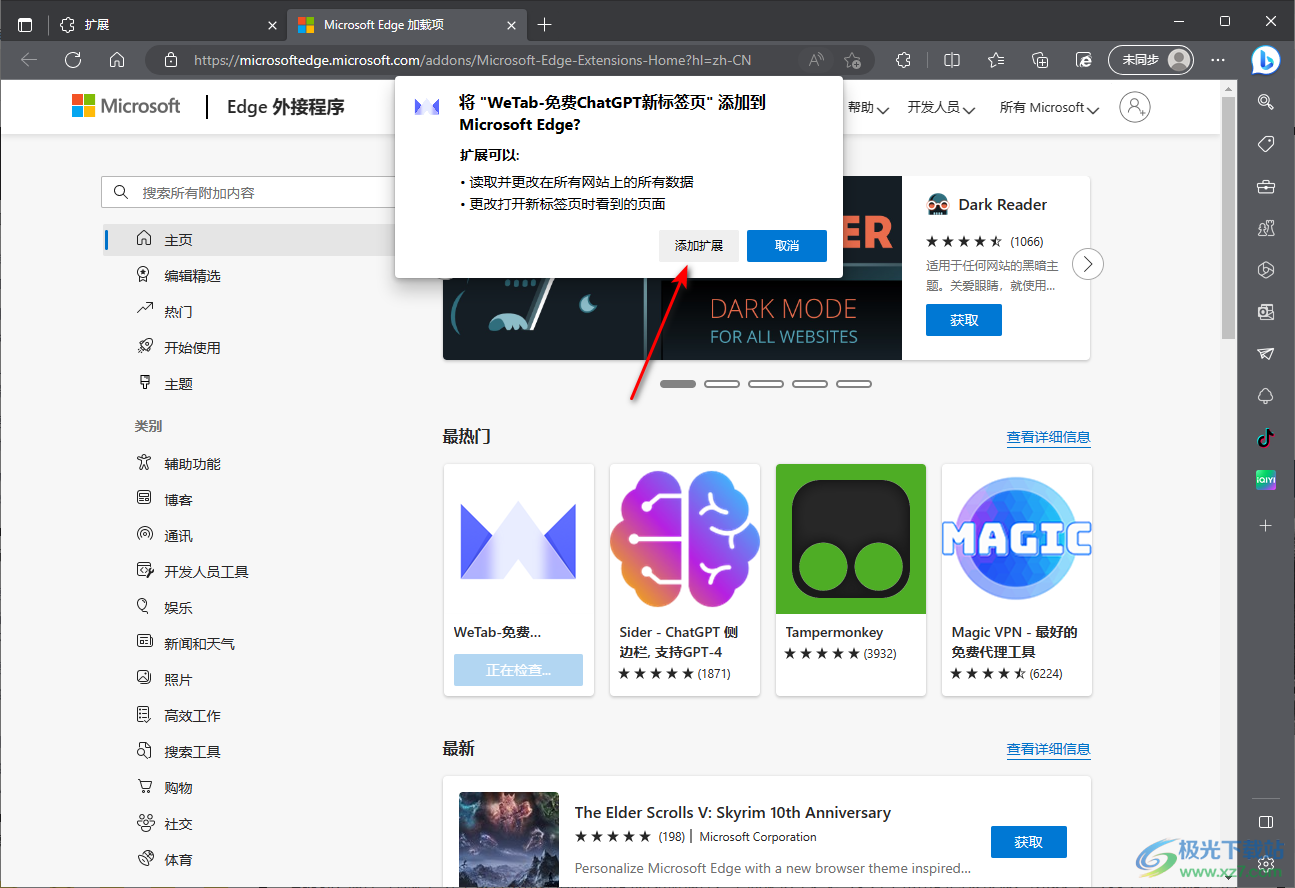The height and width of the screenshot is (888, 1295).
Task: Advance carousel with next arrow
Action: (x=1088, y=265)
